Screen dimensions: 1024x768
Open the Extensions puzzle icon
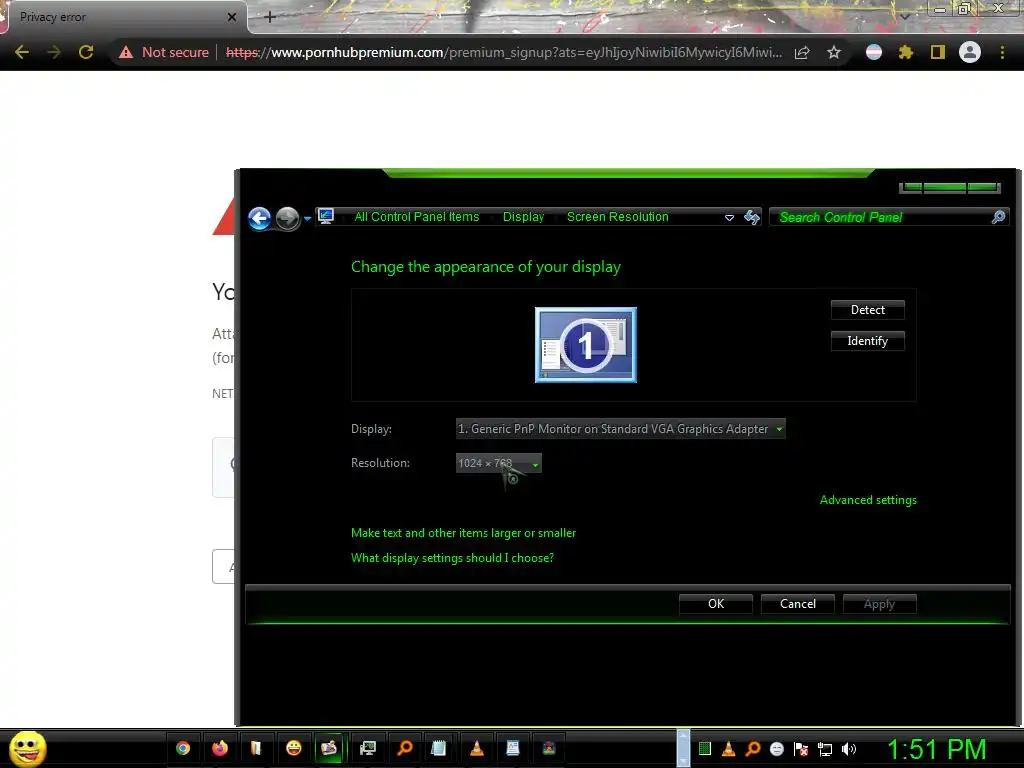pos(906,52)
